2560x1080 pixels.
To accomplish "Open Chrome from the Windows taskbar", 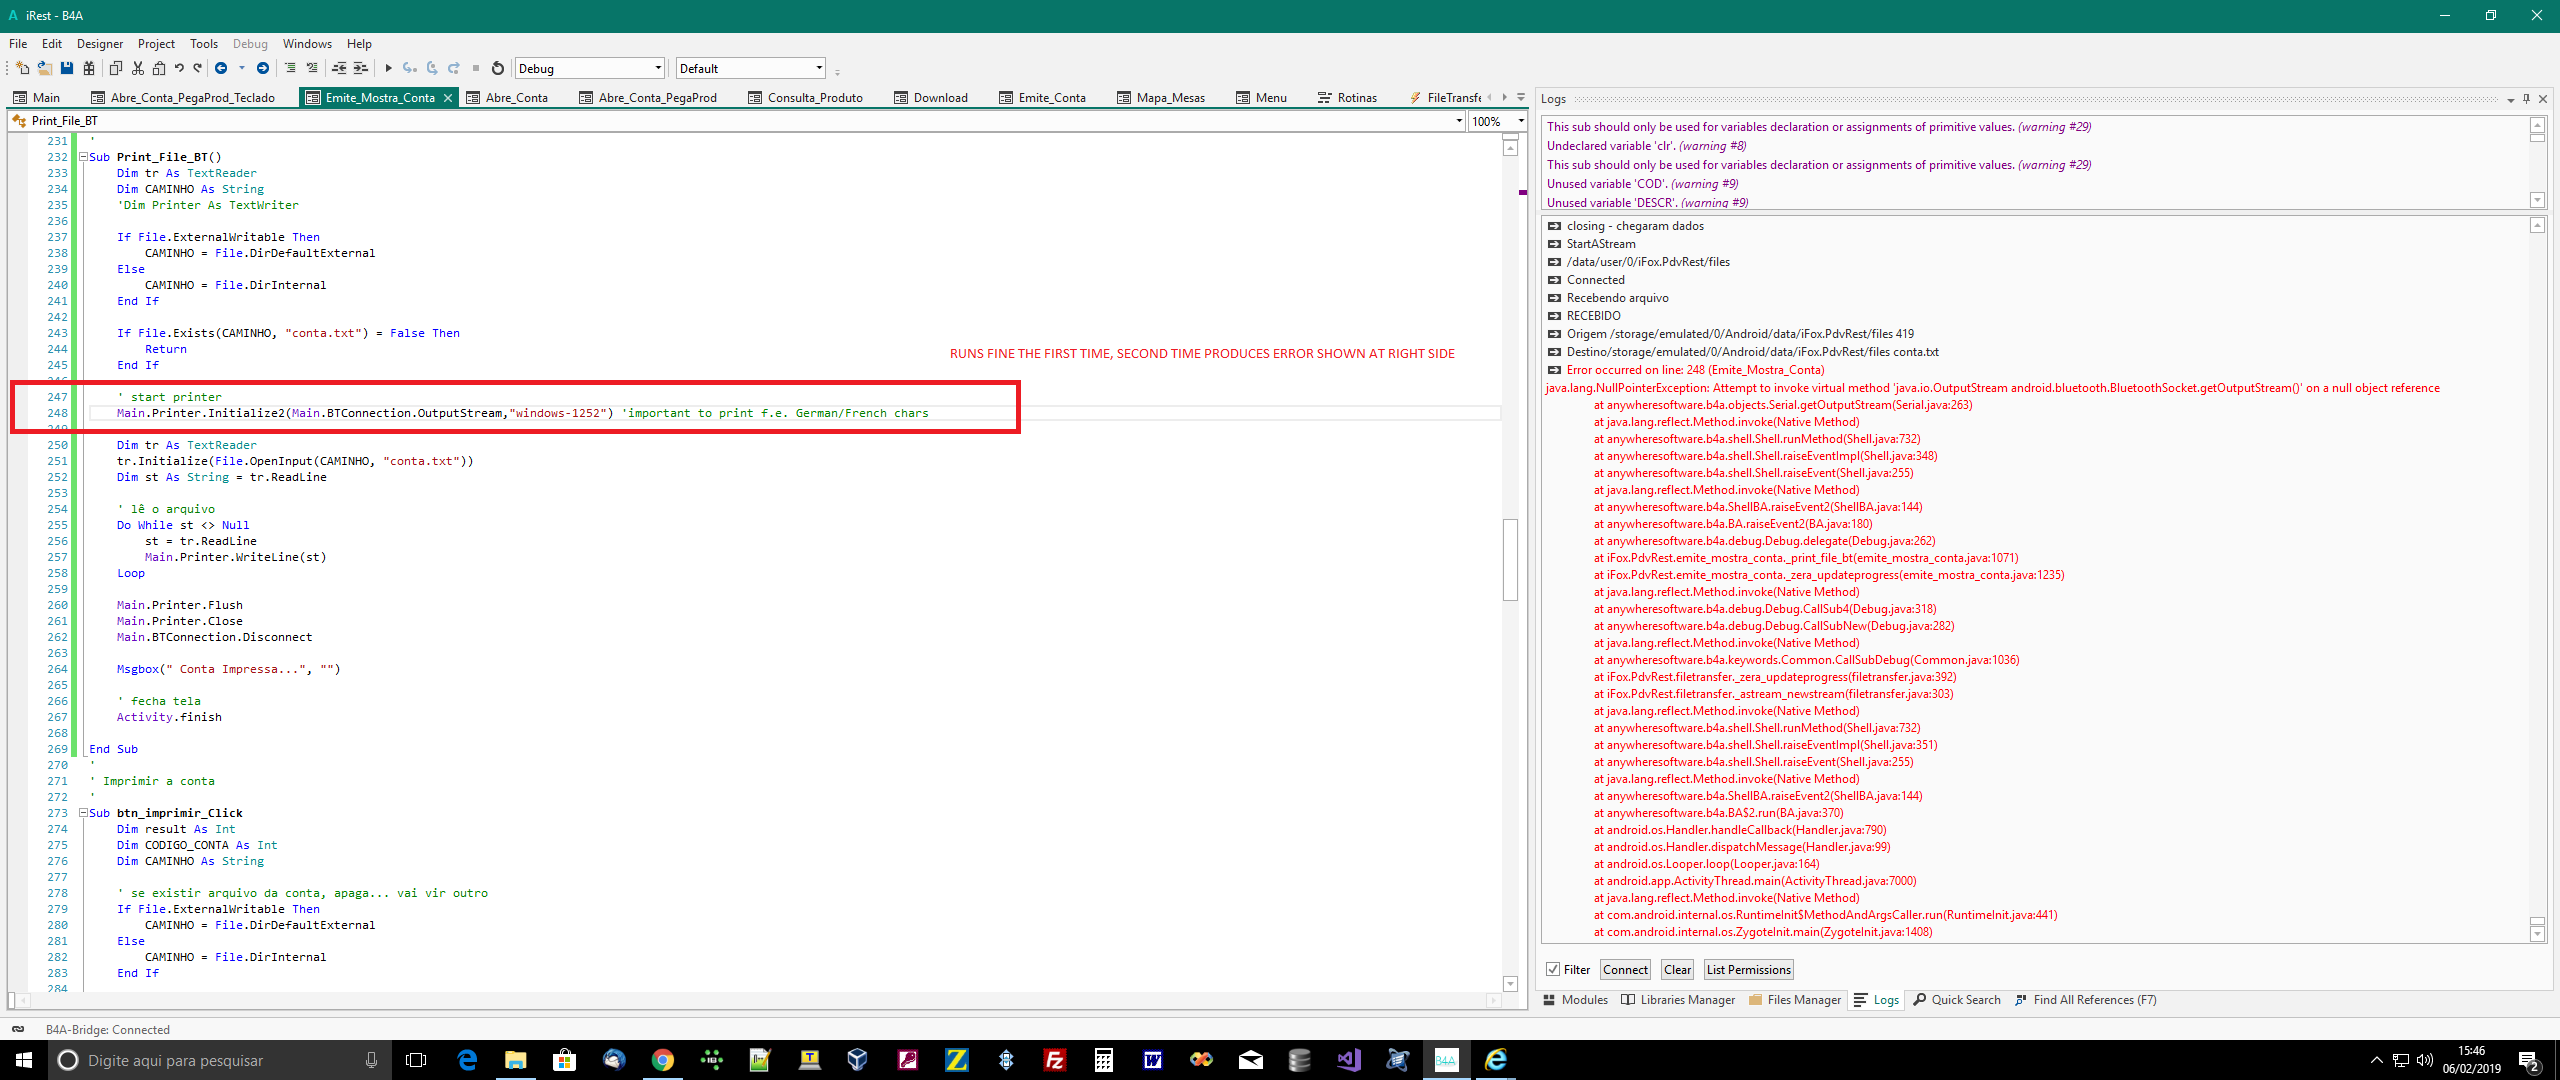I will pos(662,1060).
